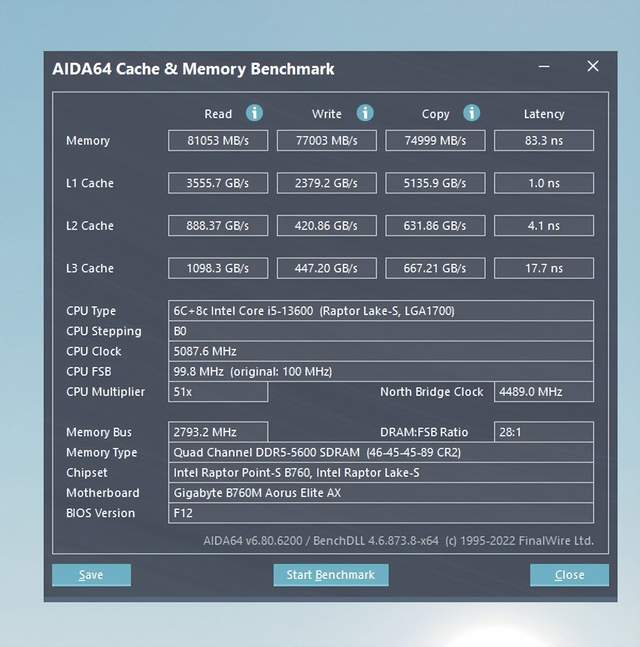Click the info icon next to Copy
This screenshot has width=640, height=647.
[x=472, y=113]
